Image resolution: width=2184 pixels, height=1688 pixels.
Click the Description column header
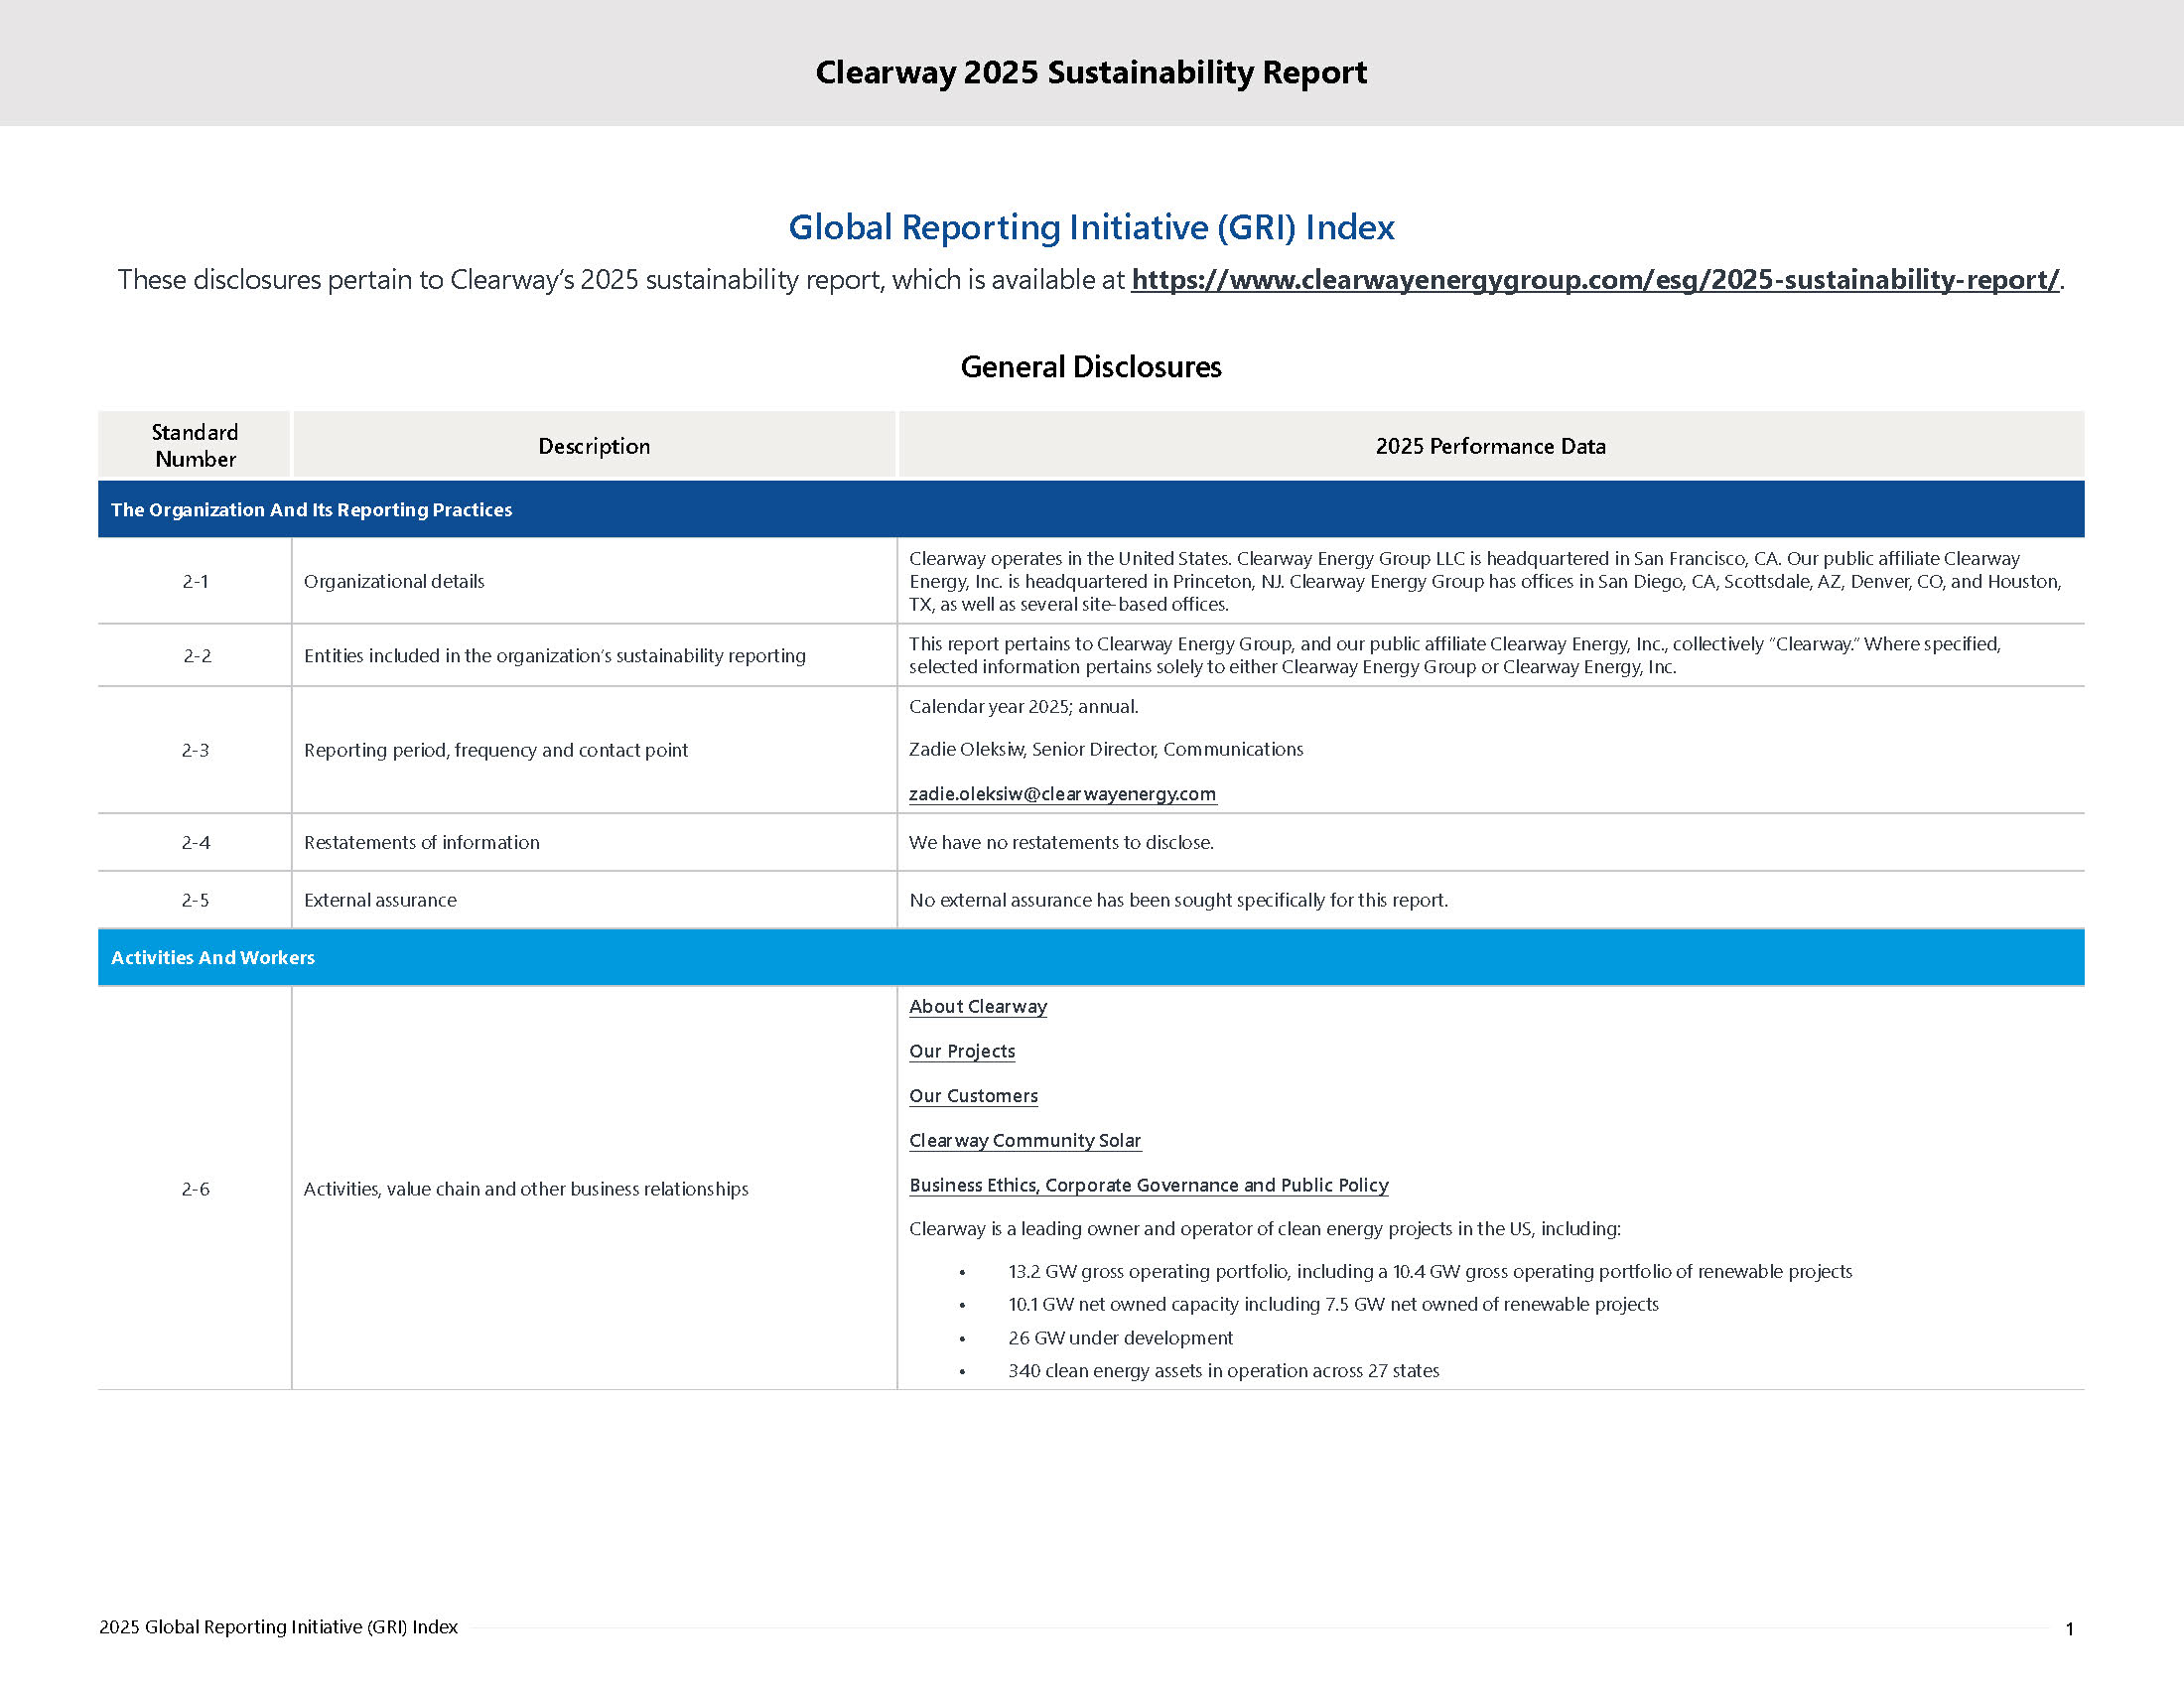(594, 446)
